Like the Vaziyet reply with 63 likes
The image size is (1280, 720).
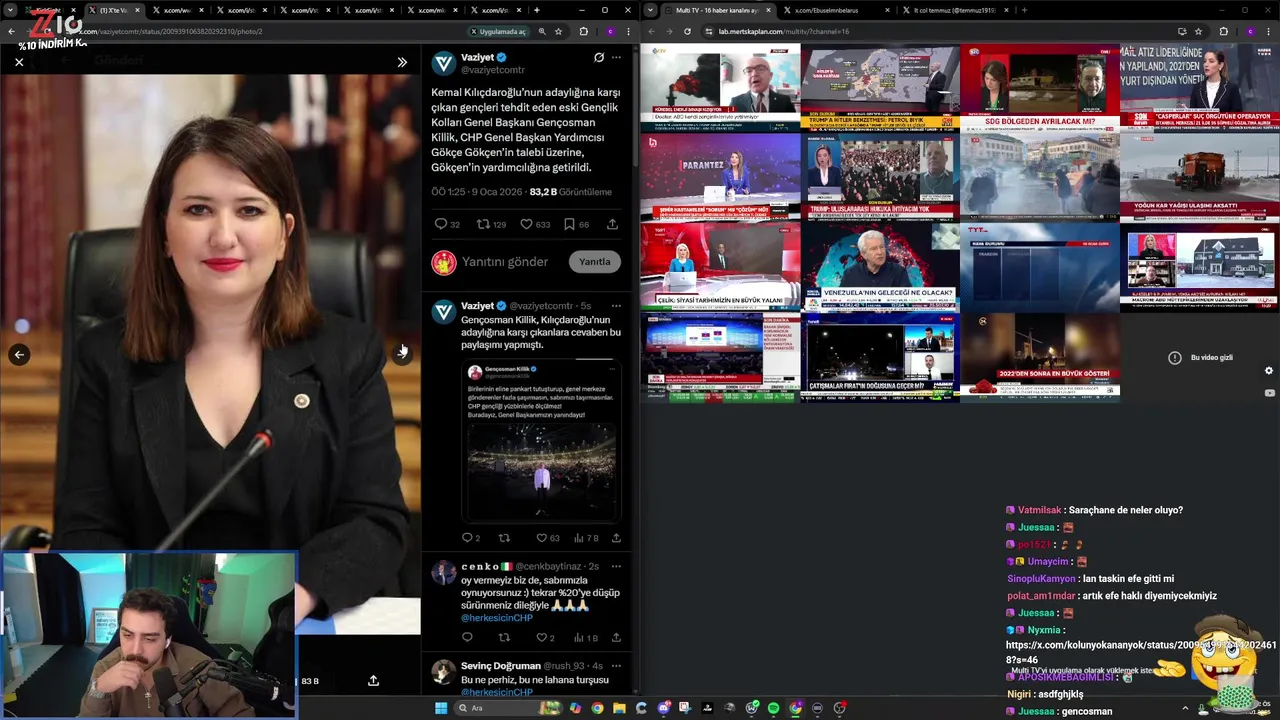(x=547, y=538)
